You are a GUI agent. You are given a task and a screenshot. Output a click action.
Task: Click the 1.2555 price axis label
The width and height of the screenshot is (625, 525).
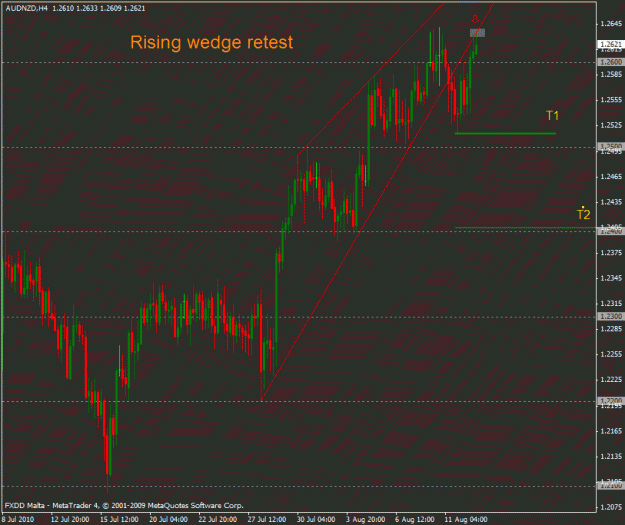pyautogui.click(x=611, y=100)
